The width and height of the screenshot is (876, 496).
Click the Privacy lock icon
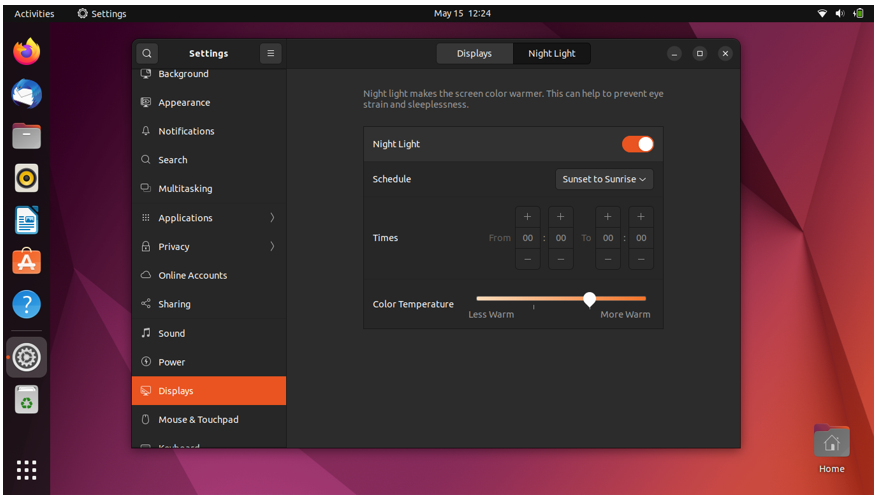pyautogui.click(x=146, y=246)
